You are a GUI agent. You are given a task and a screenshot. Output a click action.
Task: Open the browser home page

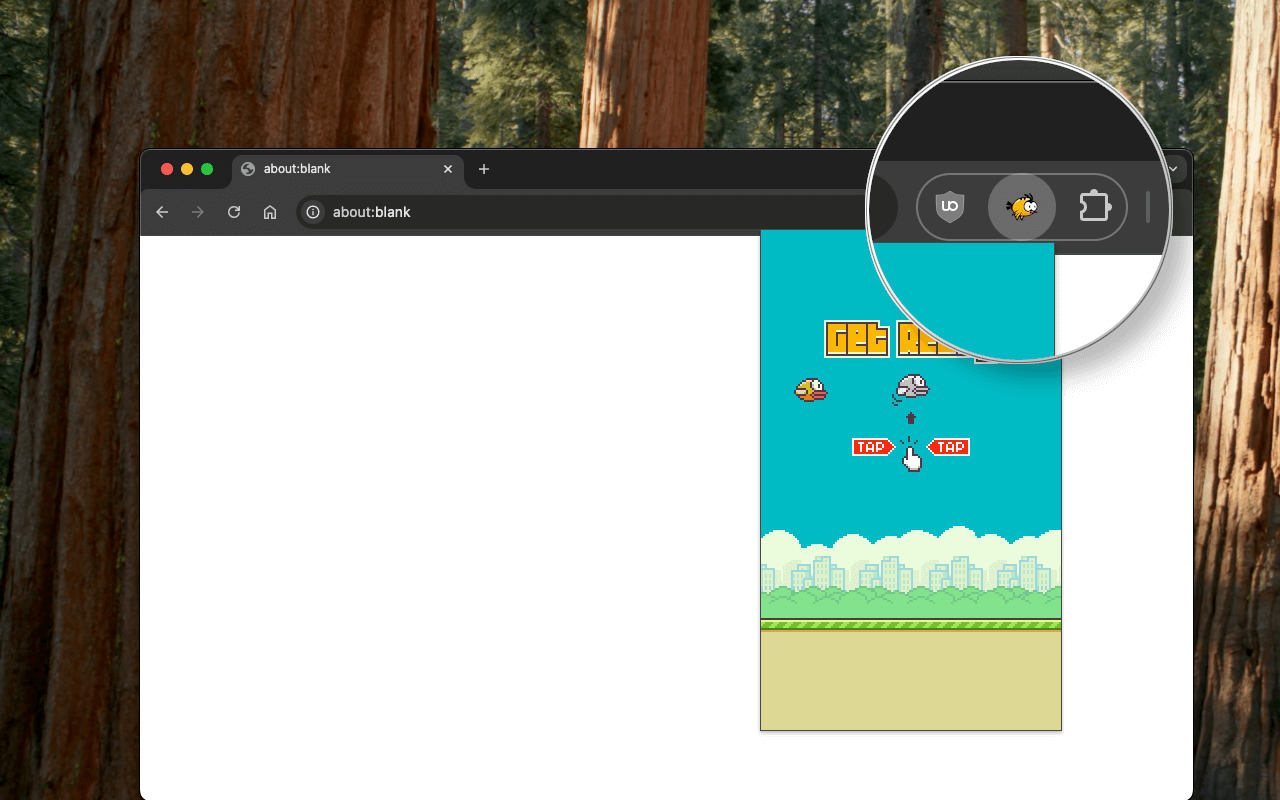(x=270, y=212)
